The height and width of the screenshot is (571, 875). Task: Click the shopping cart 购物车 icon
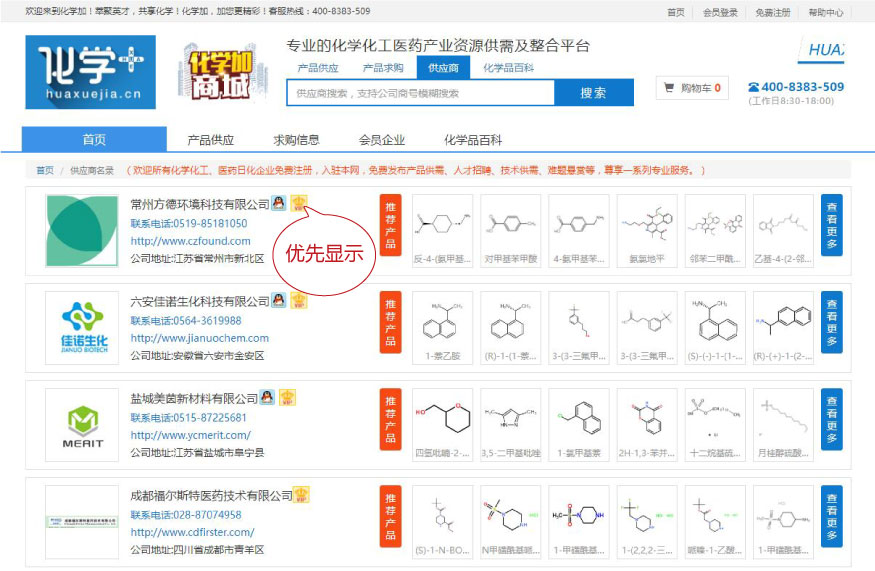(x=668, y=88)
